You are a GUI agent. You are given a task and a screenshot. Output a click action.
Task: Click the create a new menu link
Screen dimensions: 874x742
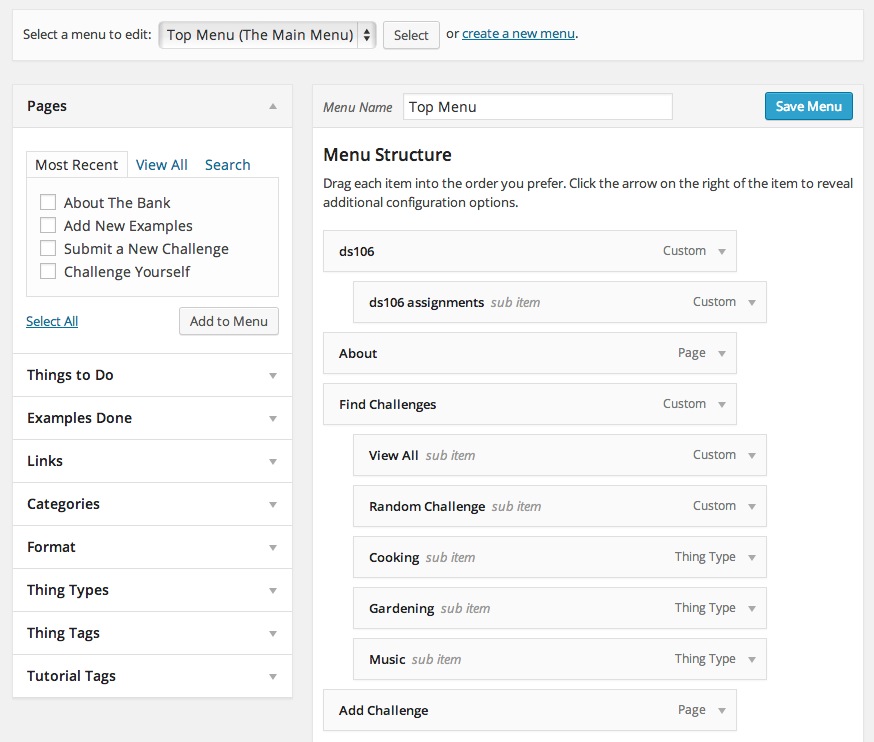tap(518, 34)
